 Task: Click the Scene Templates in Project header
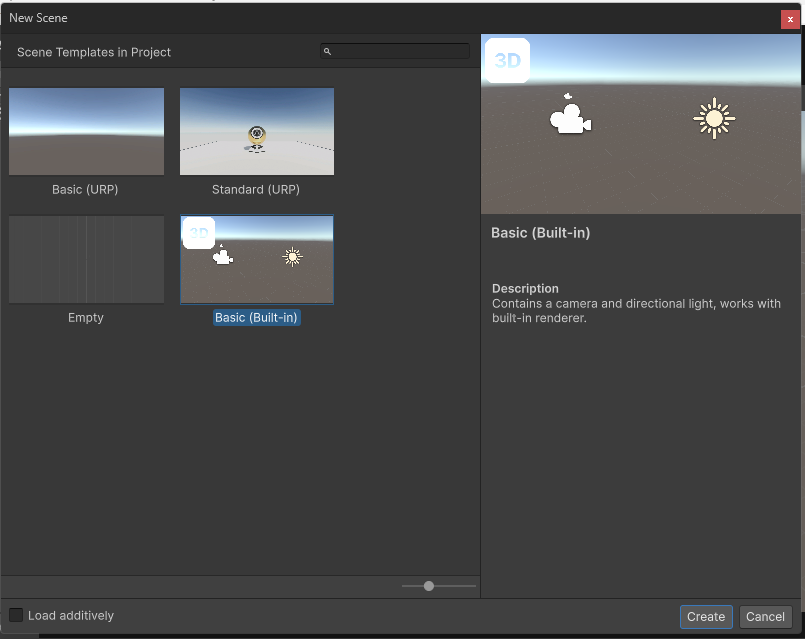[x=94, y=52]
